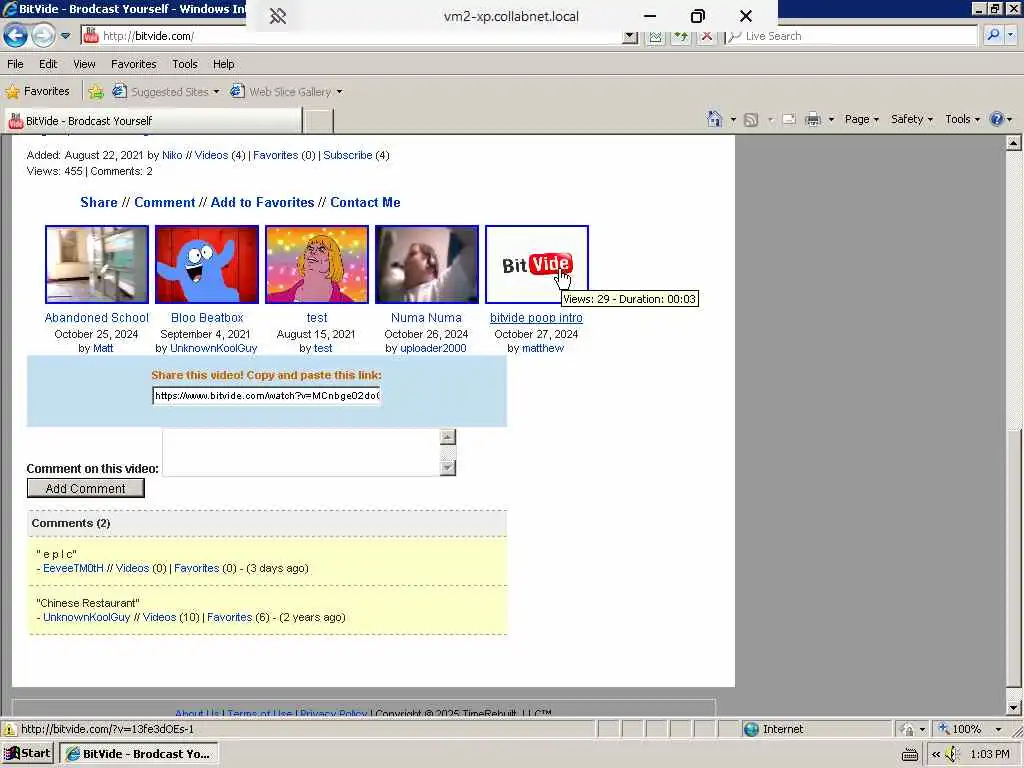Open the command bar Tools dropdown

[963, 119]
